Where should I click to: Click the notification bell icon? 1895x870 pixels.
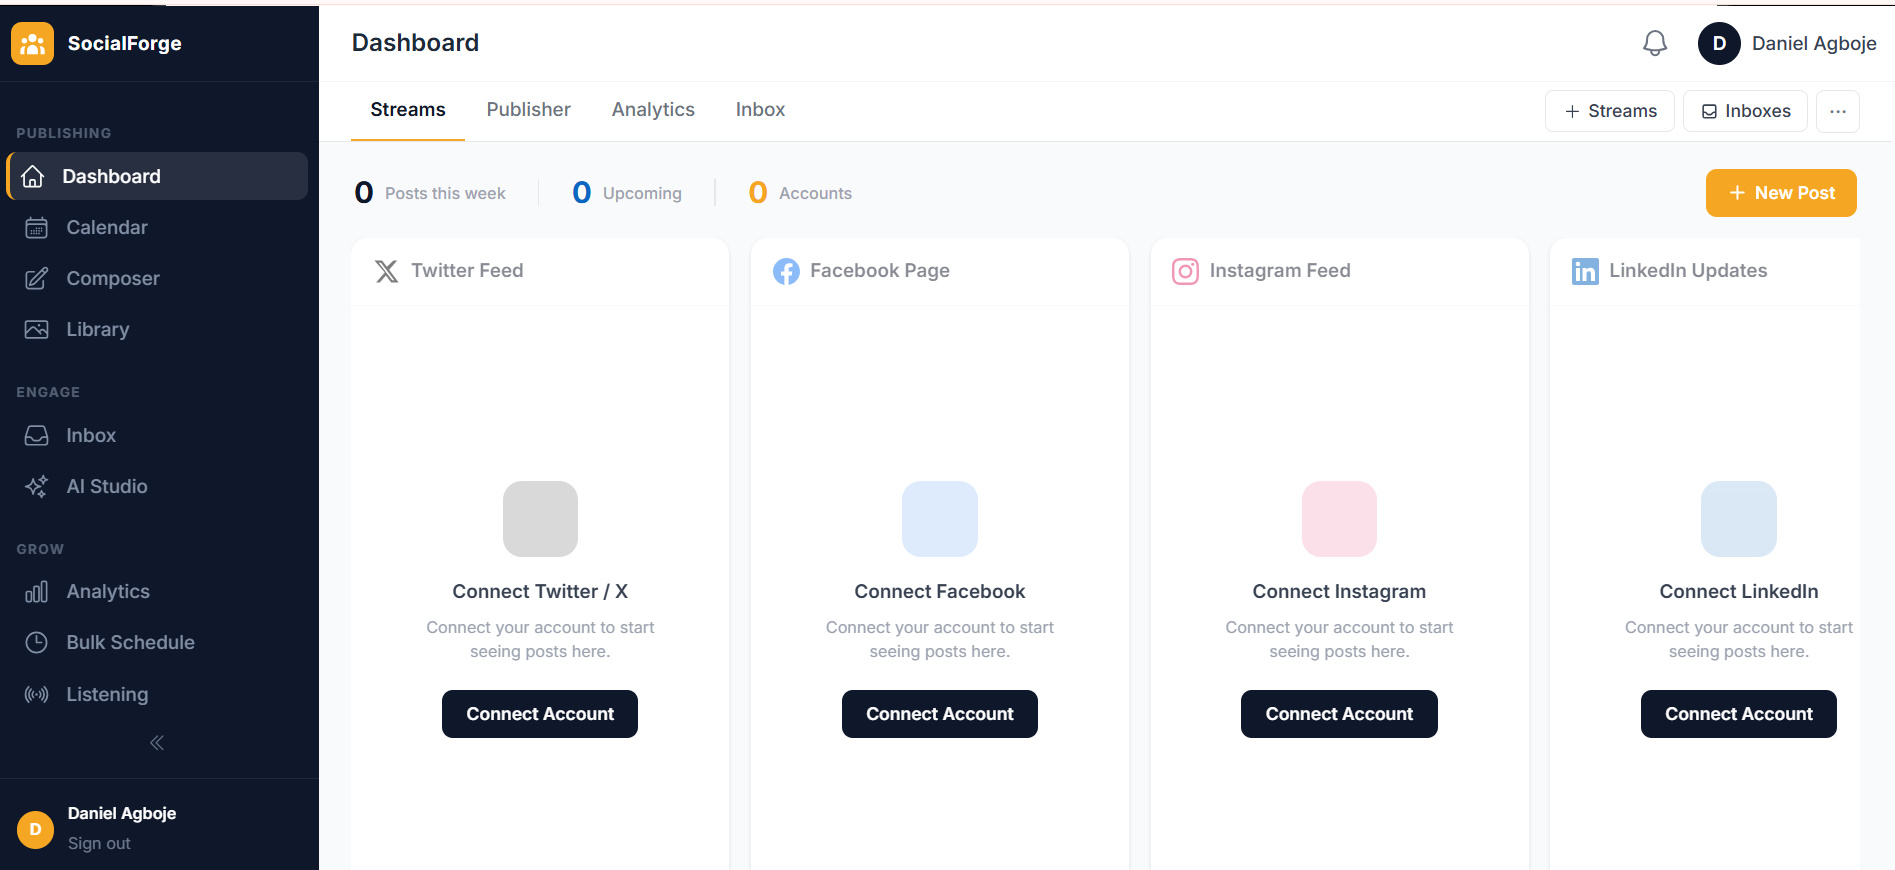click(1654, 43)
